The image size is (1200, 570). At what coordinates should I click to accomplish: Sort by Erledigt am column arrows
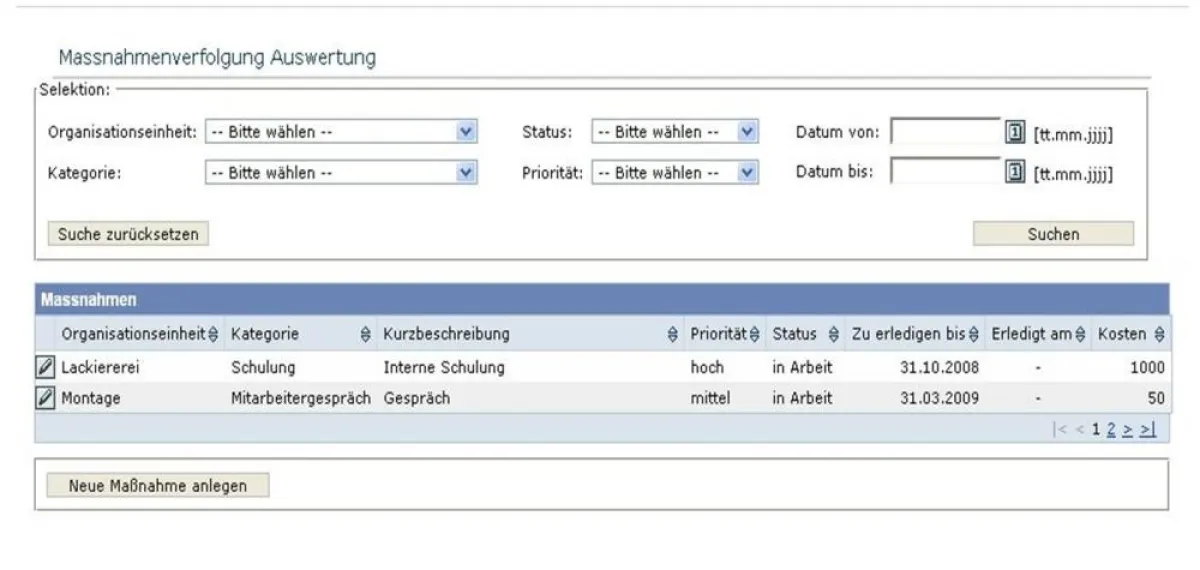pyautogui.click(x=1080, y=334)
